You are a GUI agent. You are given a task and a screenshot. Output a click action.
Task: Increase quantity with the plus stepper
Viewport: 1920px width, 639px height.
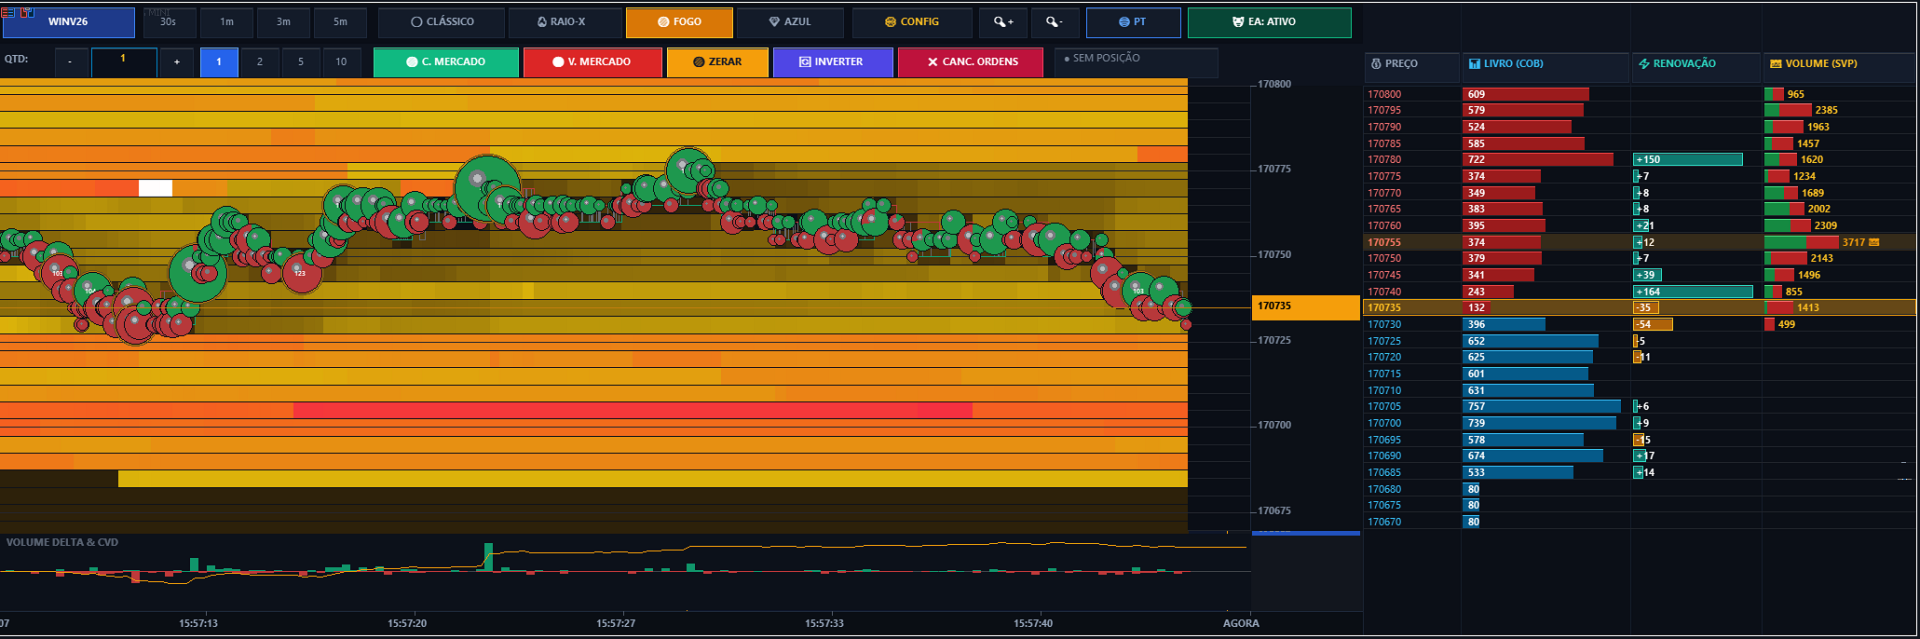(177, 62)
